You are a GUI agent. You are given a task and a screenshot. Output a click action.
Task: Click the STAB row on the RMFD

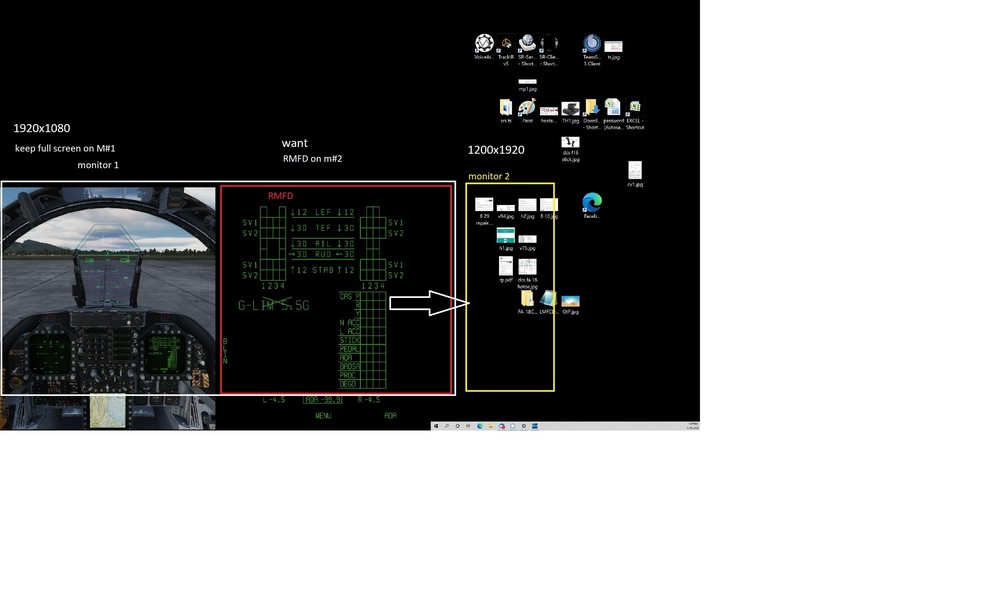[323, 270]
